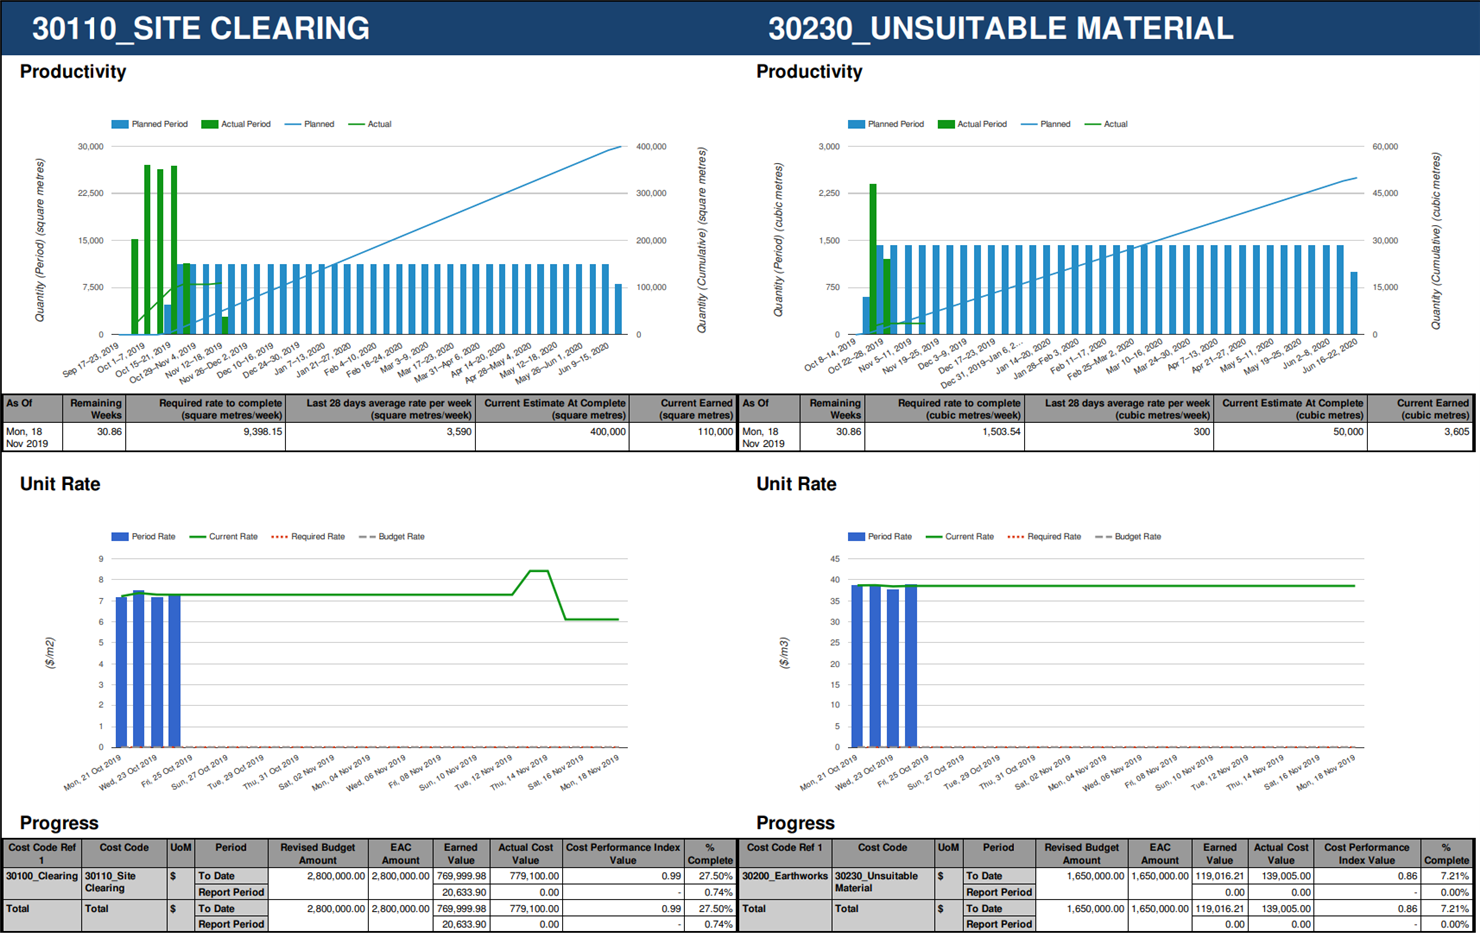Image resolution: width=1480 pixels, height=937 pixels.
Task: Toggle Period Rate legend in Site Clearing Unit Rate chart
Action: coord(143,537)
